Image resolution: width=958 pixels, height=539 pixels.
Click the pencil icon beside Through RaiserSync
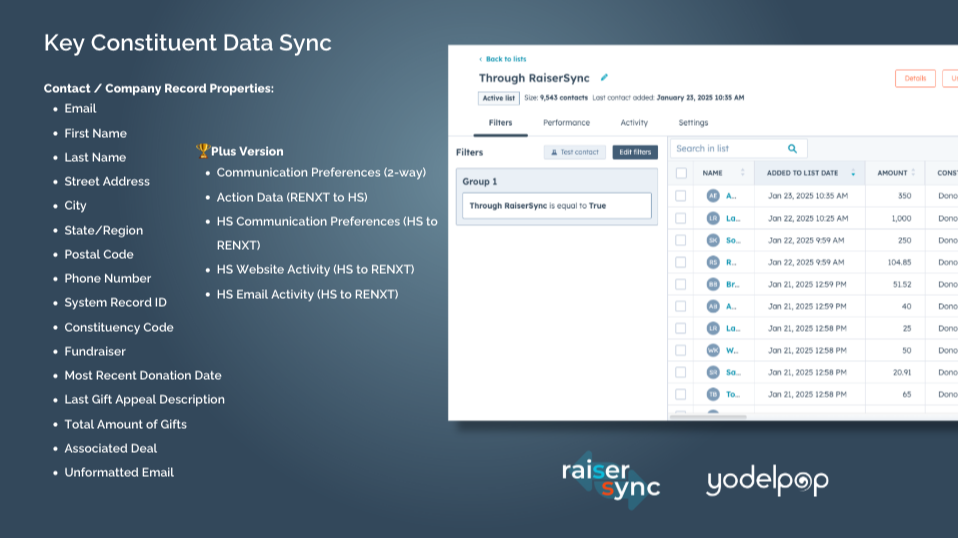[604, 78]
